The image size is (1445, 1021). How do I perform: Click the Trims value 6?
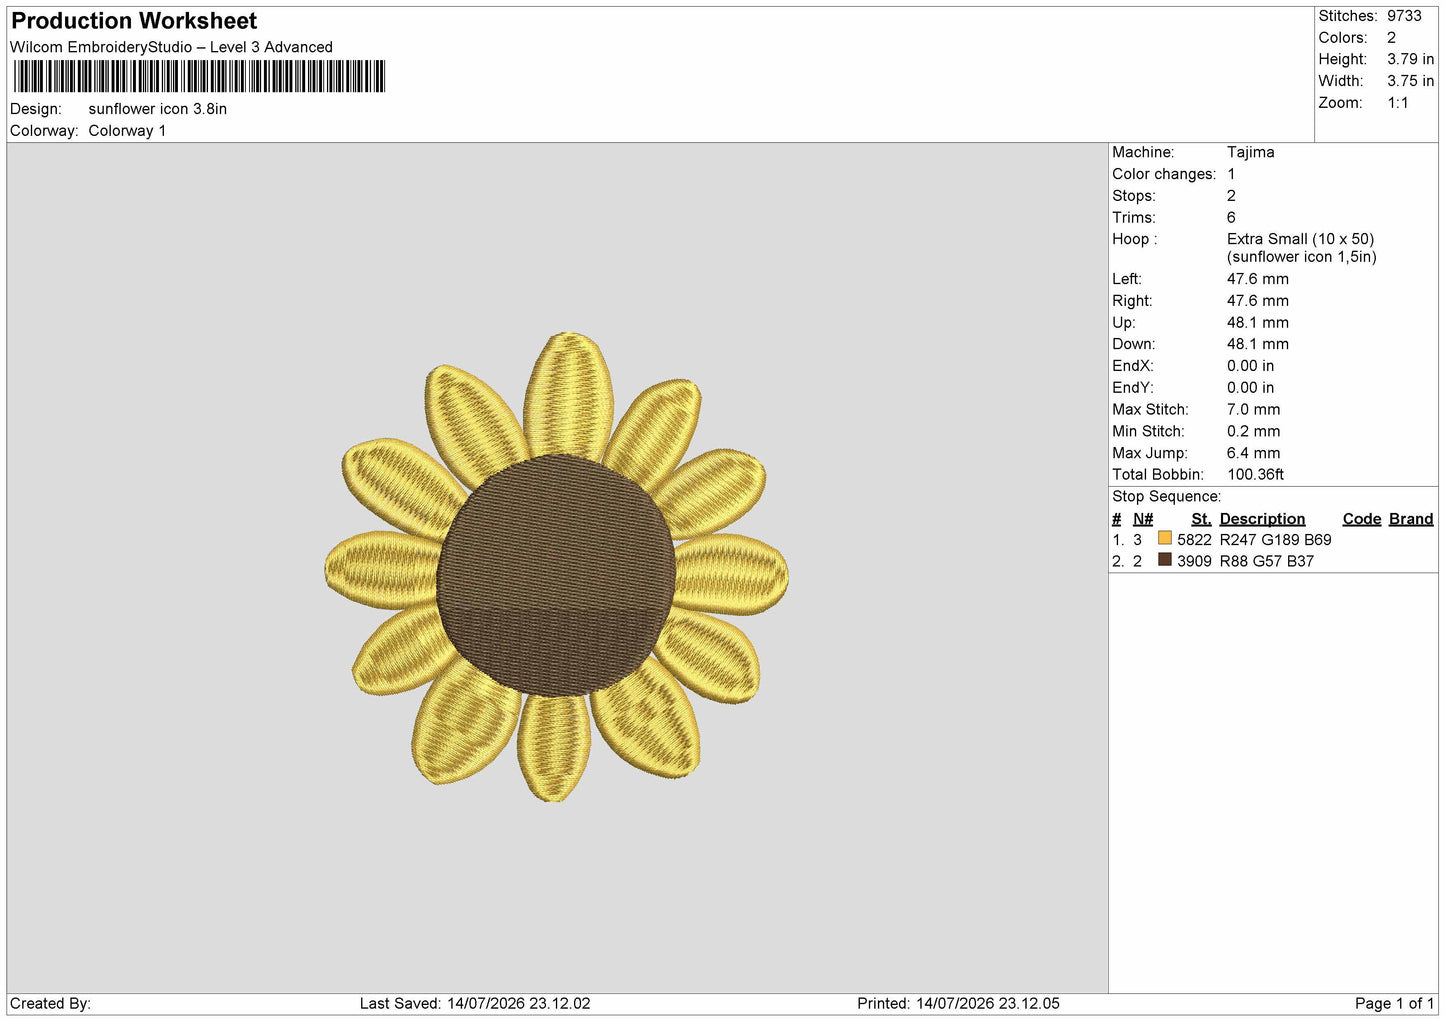(x=1232, y=218)
